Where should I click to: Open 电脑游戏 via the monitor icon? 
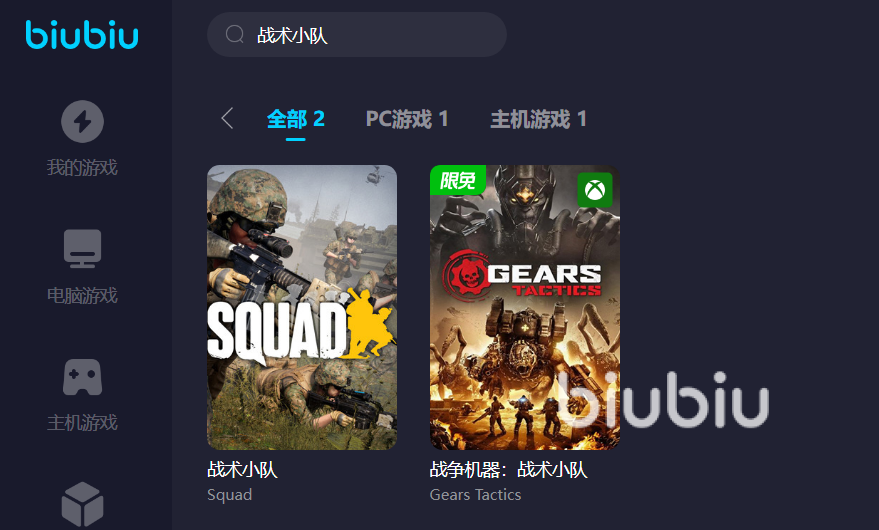82,248
